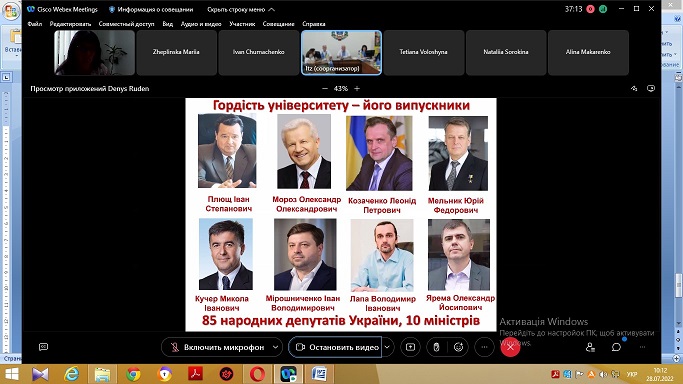Select Alina Makarenko participant tile
The width and height of the screenshot is (683, 384).
pyautogui.click(x=588, y=53)
